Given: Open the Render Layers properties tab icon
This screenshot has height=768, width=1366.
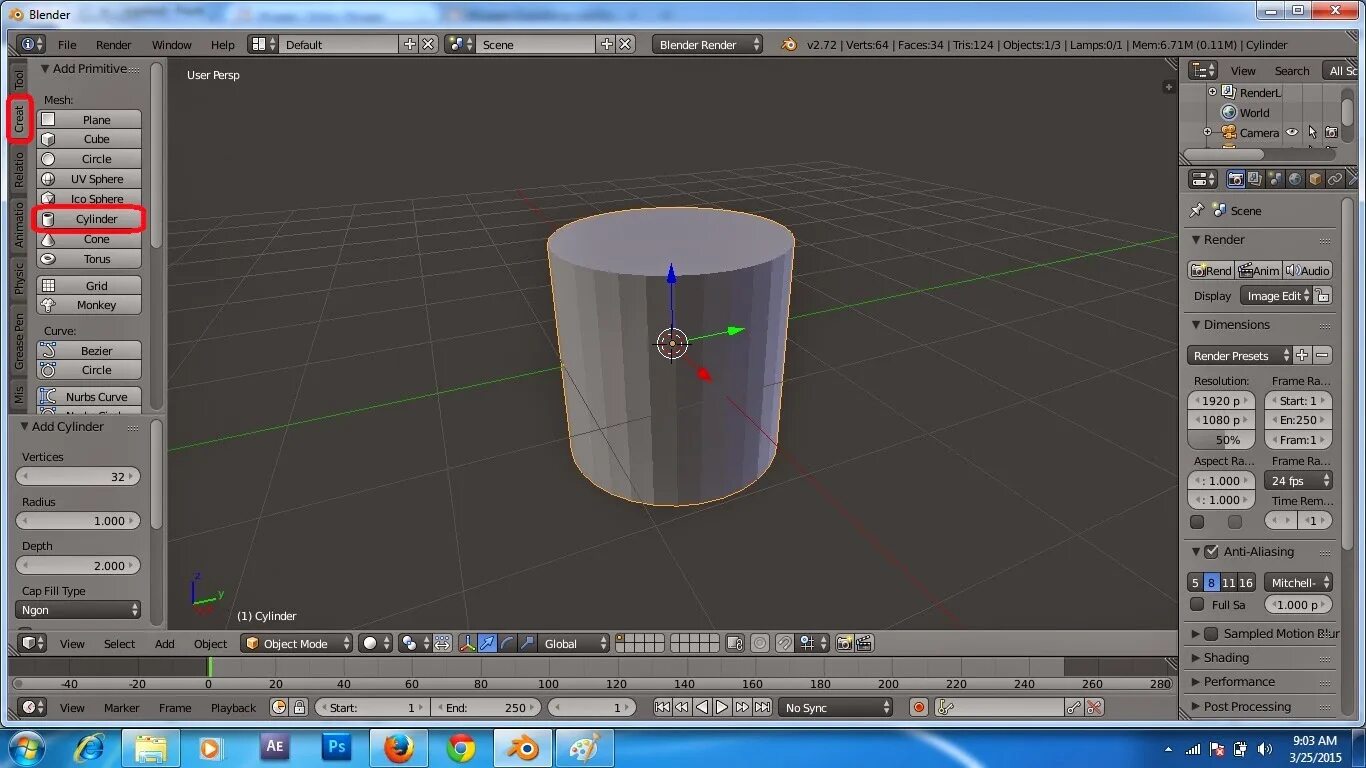Looking at the screenshot, I should tap(1255, 179).
